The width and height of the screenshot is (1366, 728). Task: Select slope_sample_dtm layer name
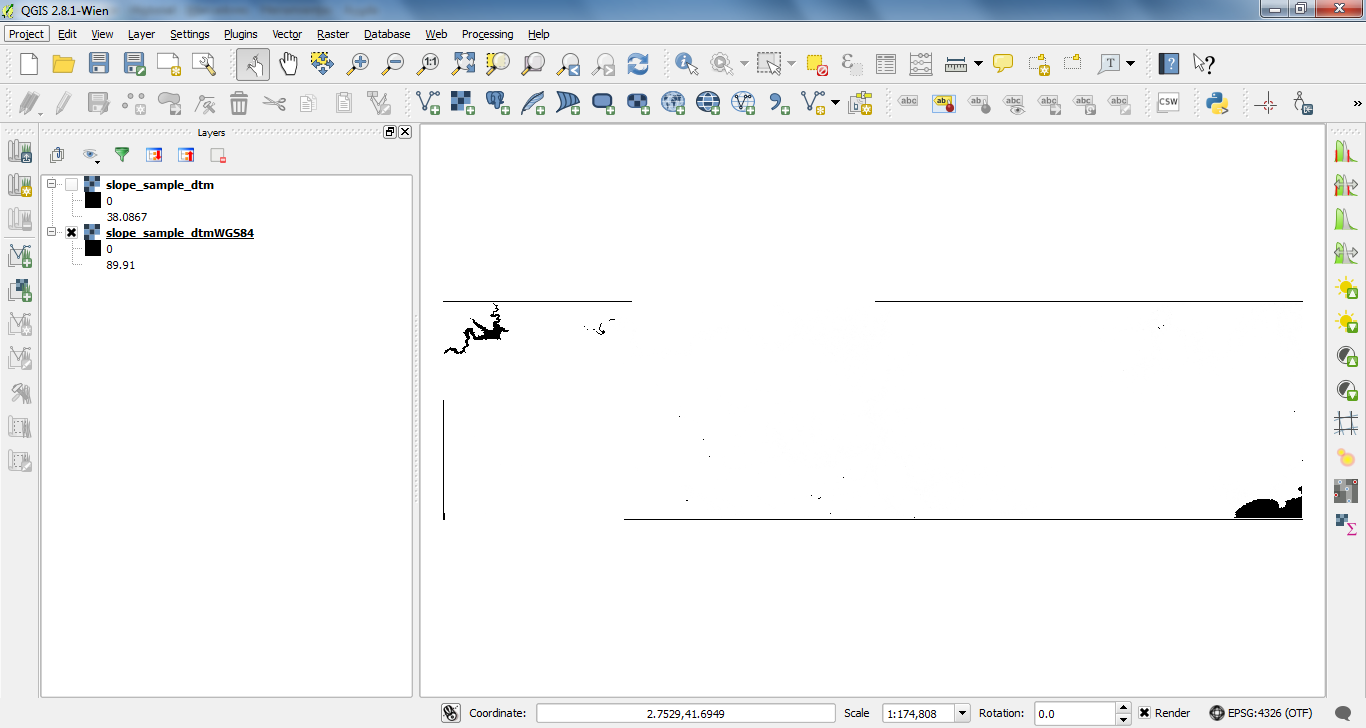(160, 185)
